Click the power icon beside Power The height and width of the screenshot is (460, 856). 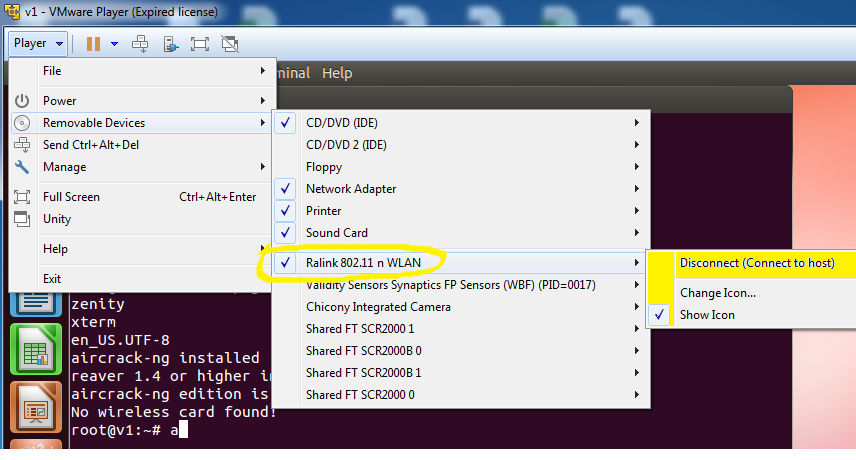coord(22,101)
